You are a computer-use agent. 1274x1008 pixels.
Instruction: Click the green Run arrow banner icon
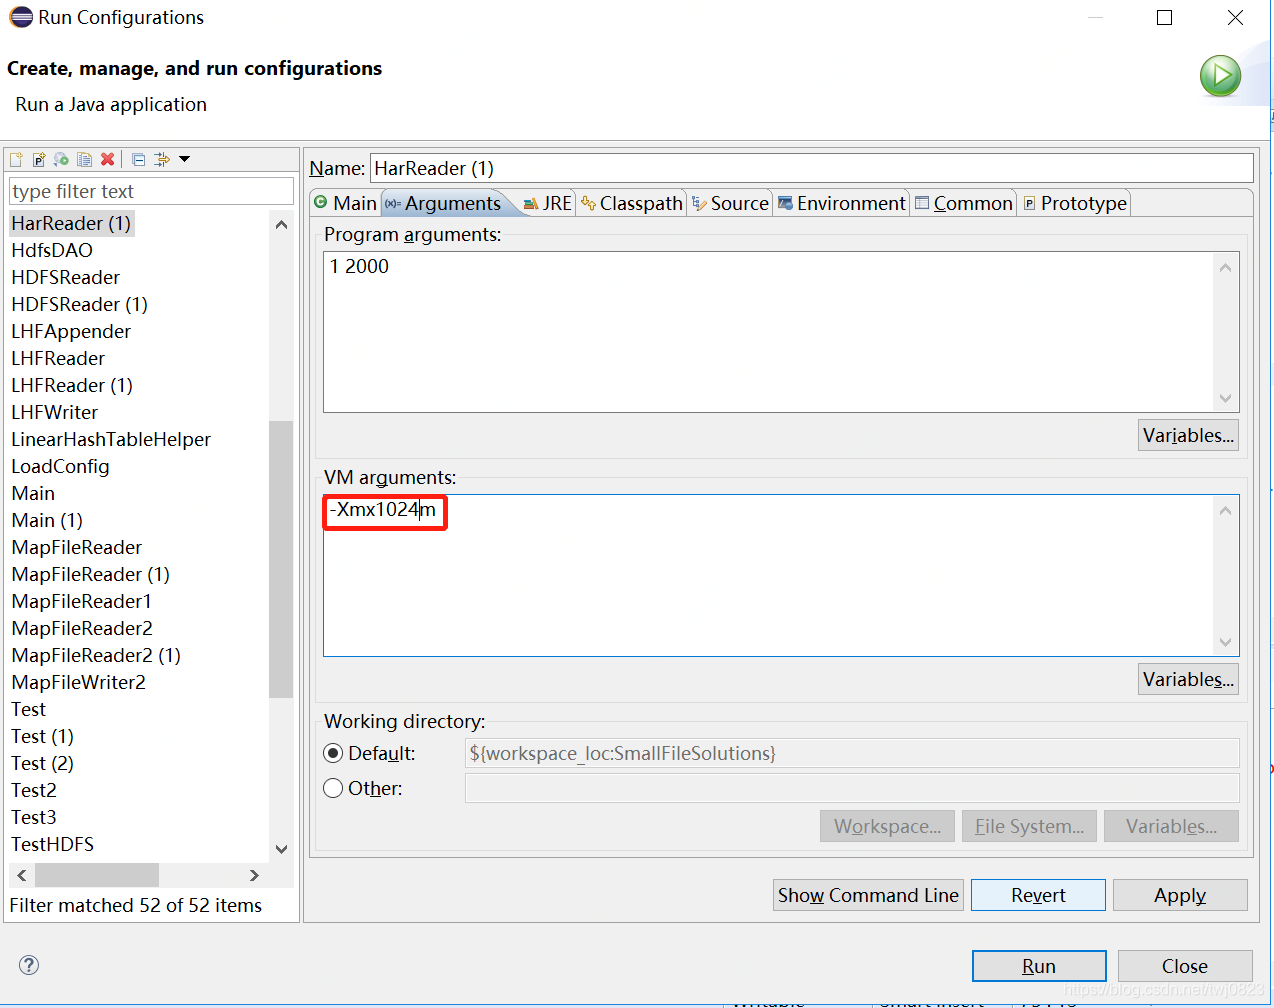1219,75
